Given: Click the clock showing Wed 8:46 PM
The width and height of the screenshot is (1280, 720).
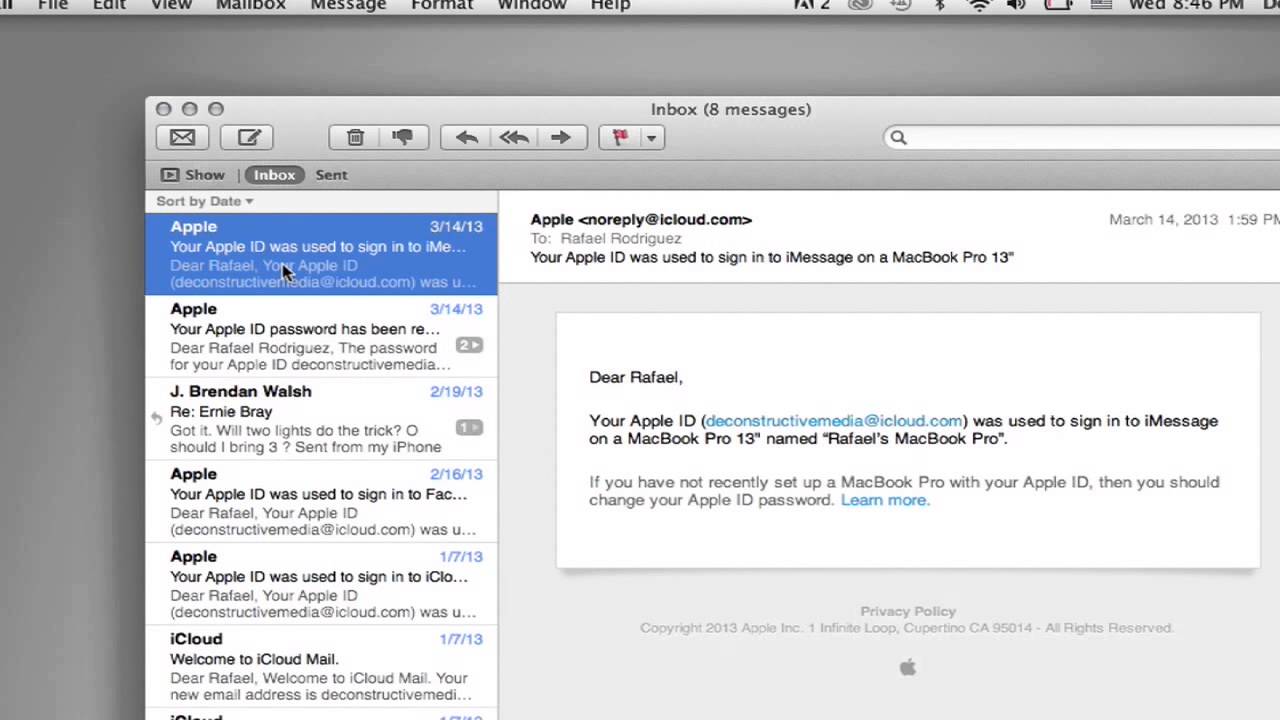Looking at the screenshot, I should pyautogui.click(x=1186, y=5).
